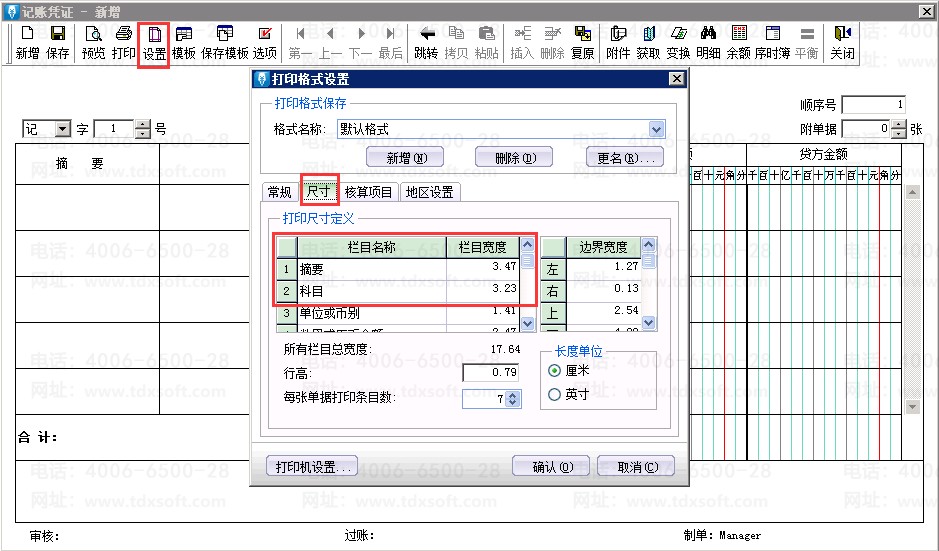Click the 新增 (New) toolbar icon

tap(27, 43)
